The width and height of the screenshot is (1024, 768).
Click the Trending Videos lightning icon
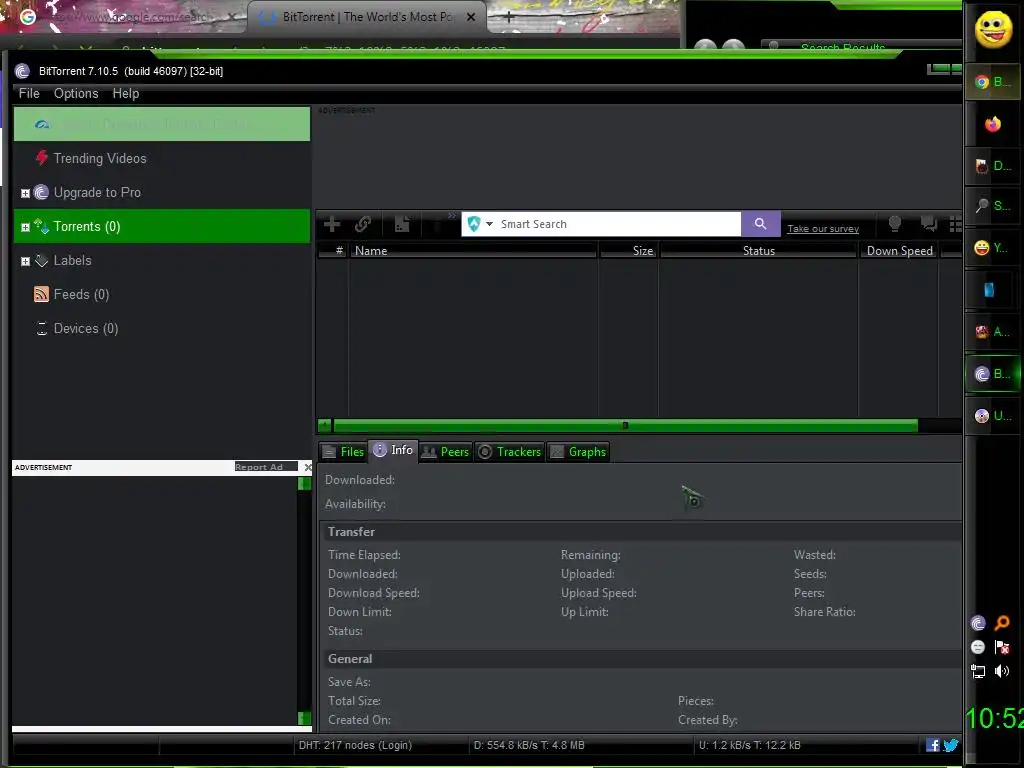(x=42, y=157)
